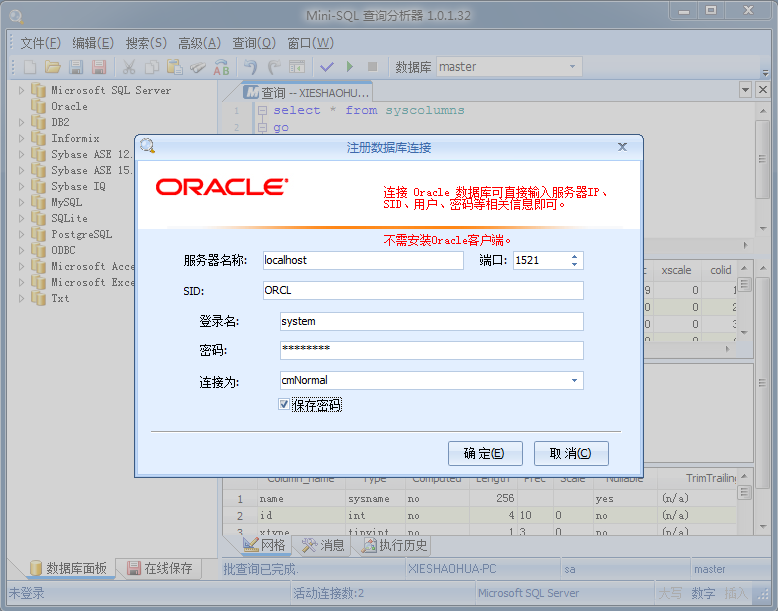This screenshot has width=778, height=611.
Task: Click the Cut scissors icon
Action: 129,67
